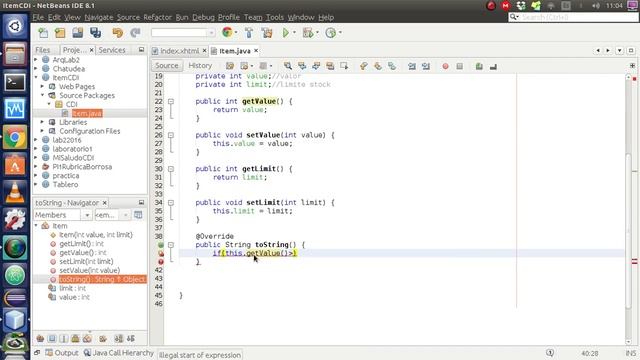Viewport: 640px width, 360px height.
Task: Click the Debug Project toolbar icon
Action: point(308,33)
